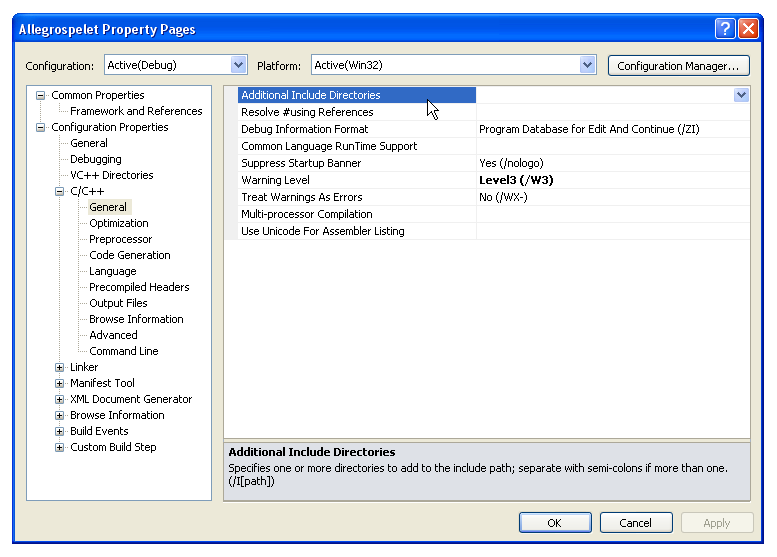The height and width of the screenshot is (557, 777).
Task: Confirm with the OK button
Action: pyautogui.click(x=555, y=523)
